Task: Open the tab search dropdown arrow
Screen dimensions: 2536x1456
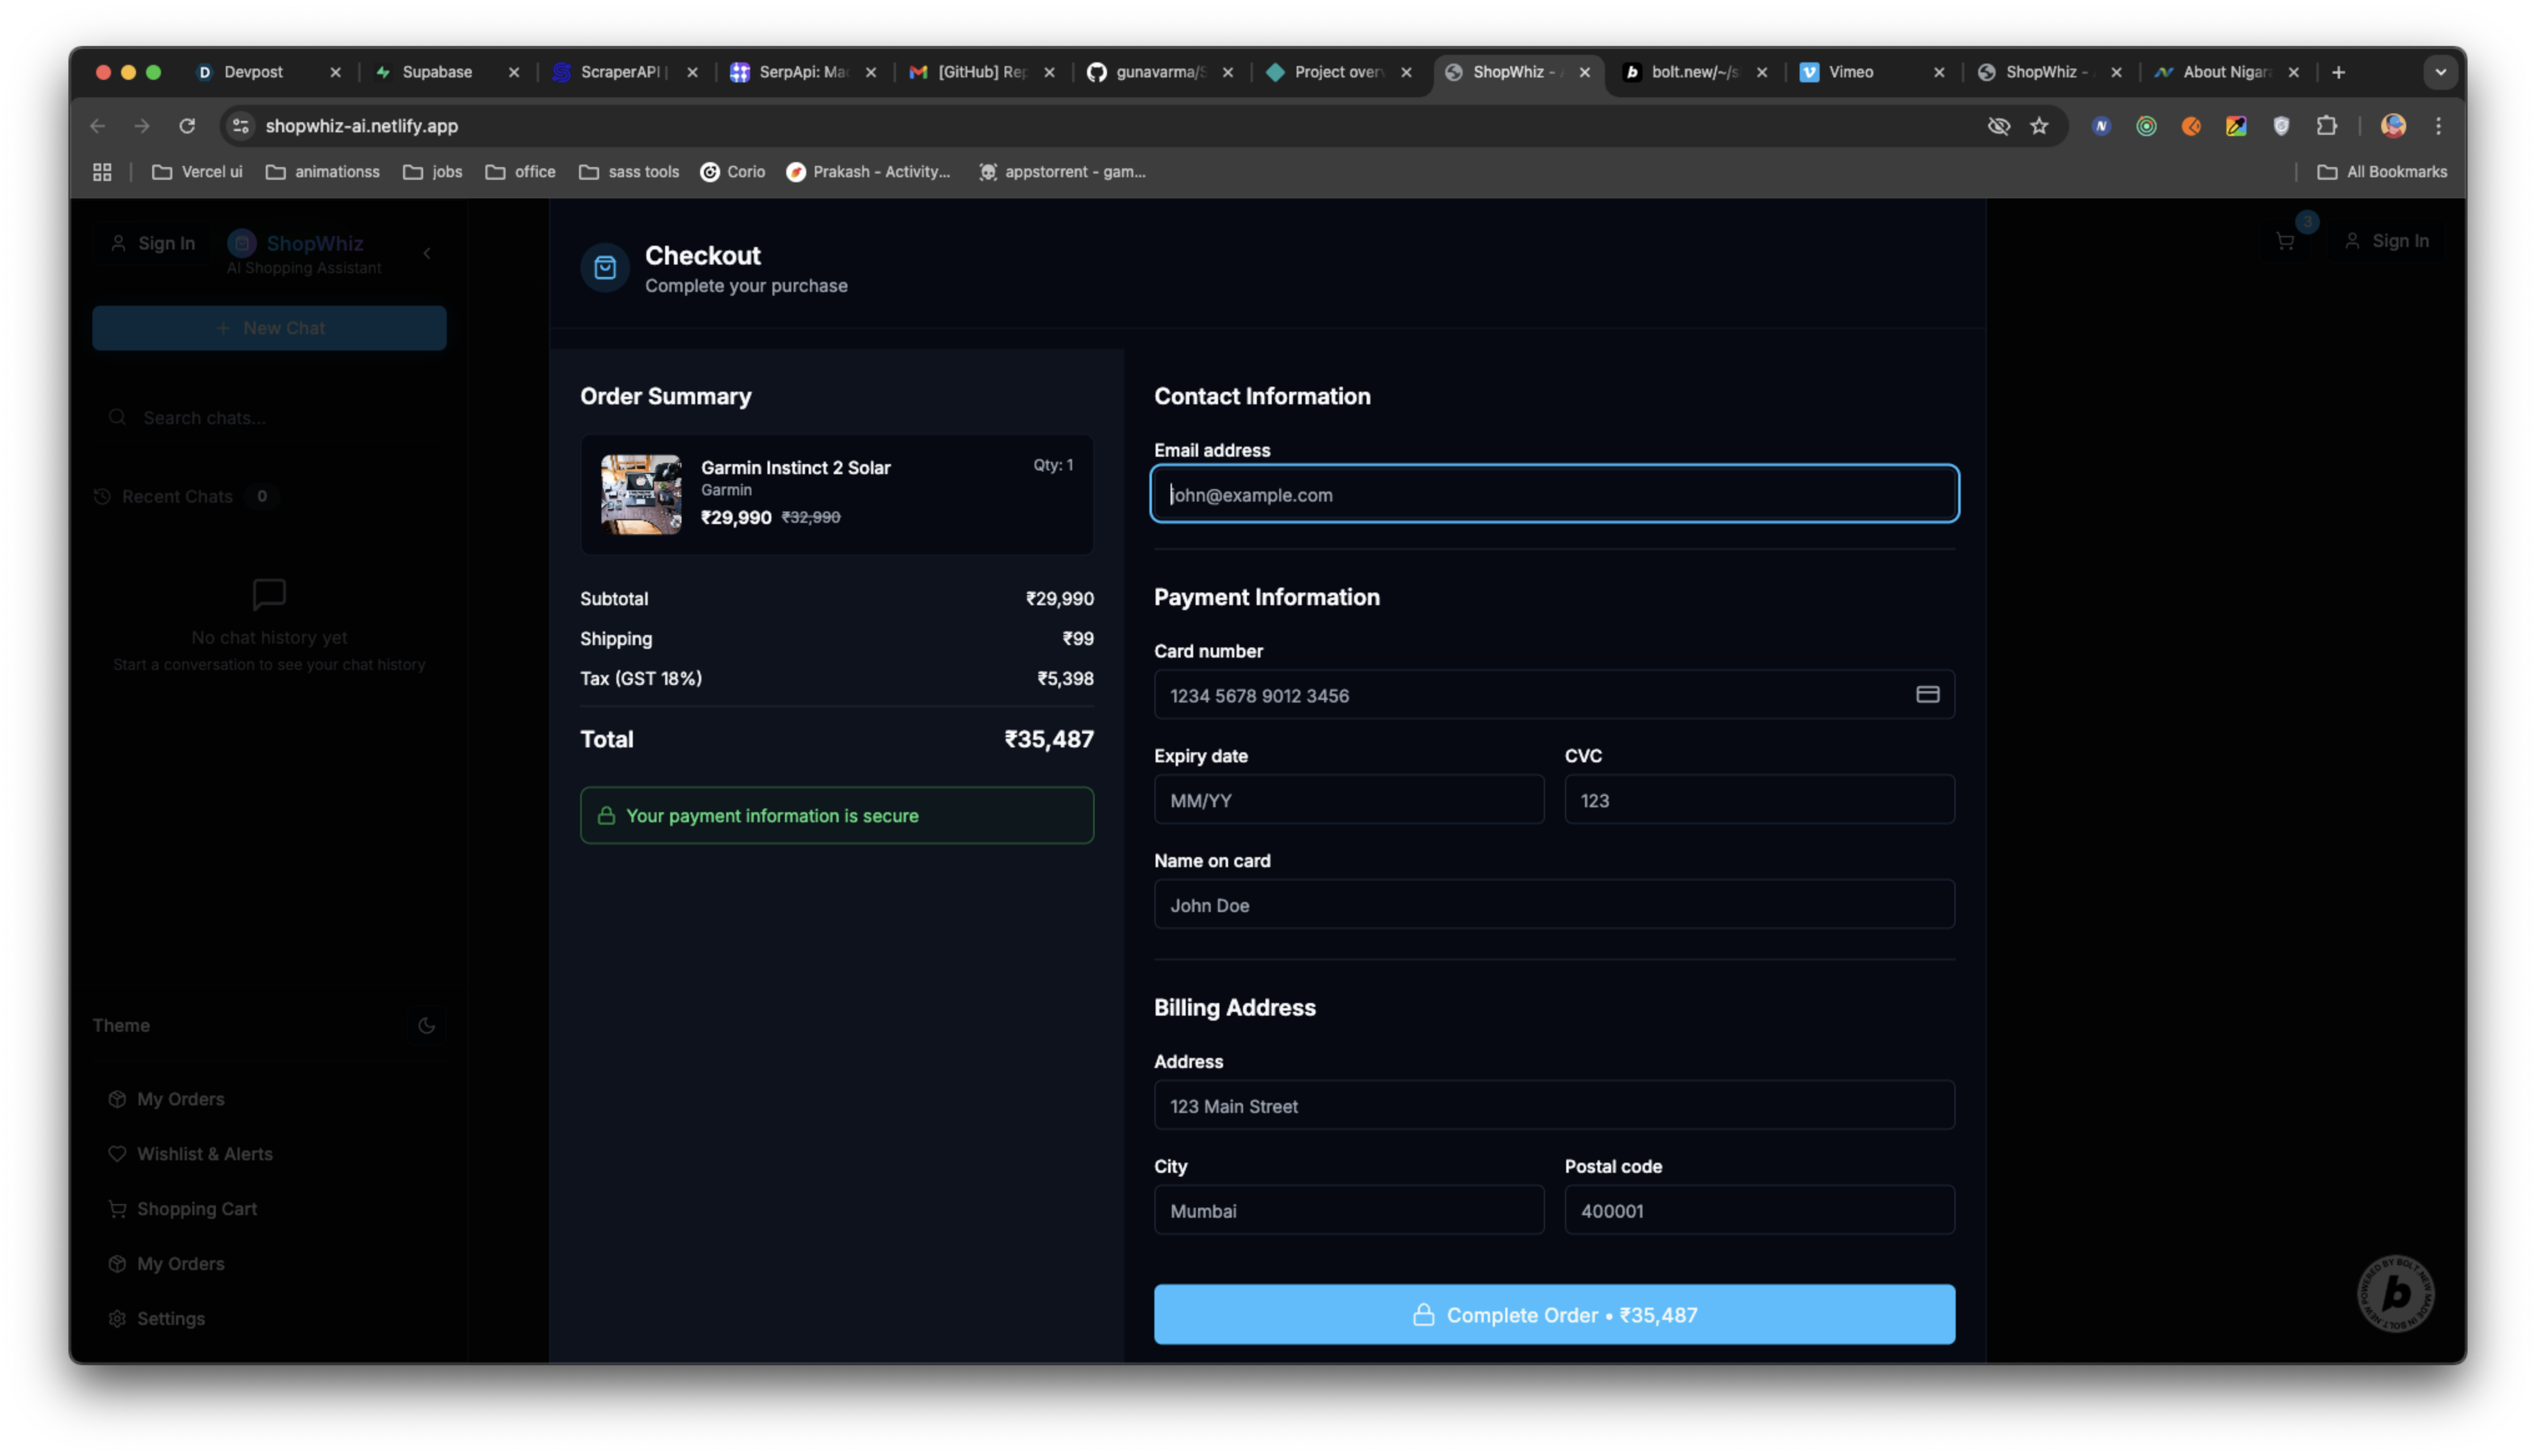Action: 2440,72
